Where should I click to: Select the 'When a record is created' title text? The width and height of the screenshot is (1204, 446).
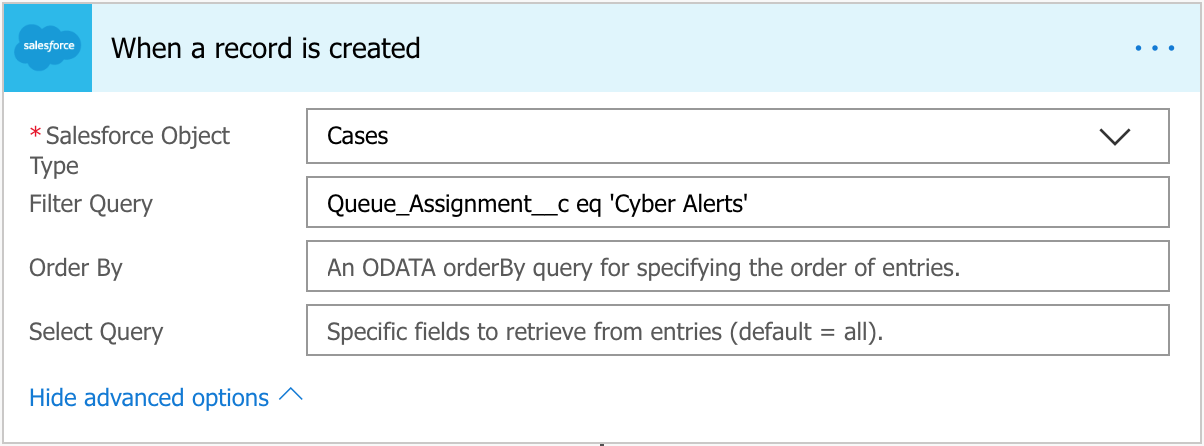tap(265, 48)
